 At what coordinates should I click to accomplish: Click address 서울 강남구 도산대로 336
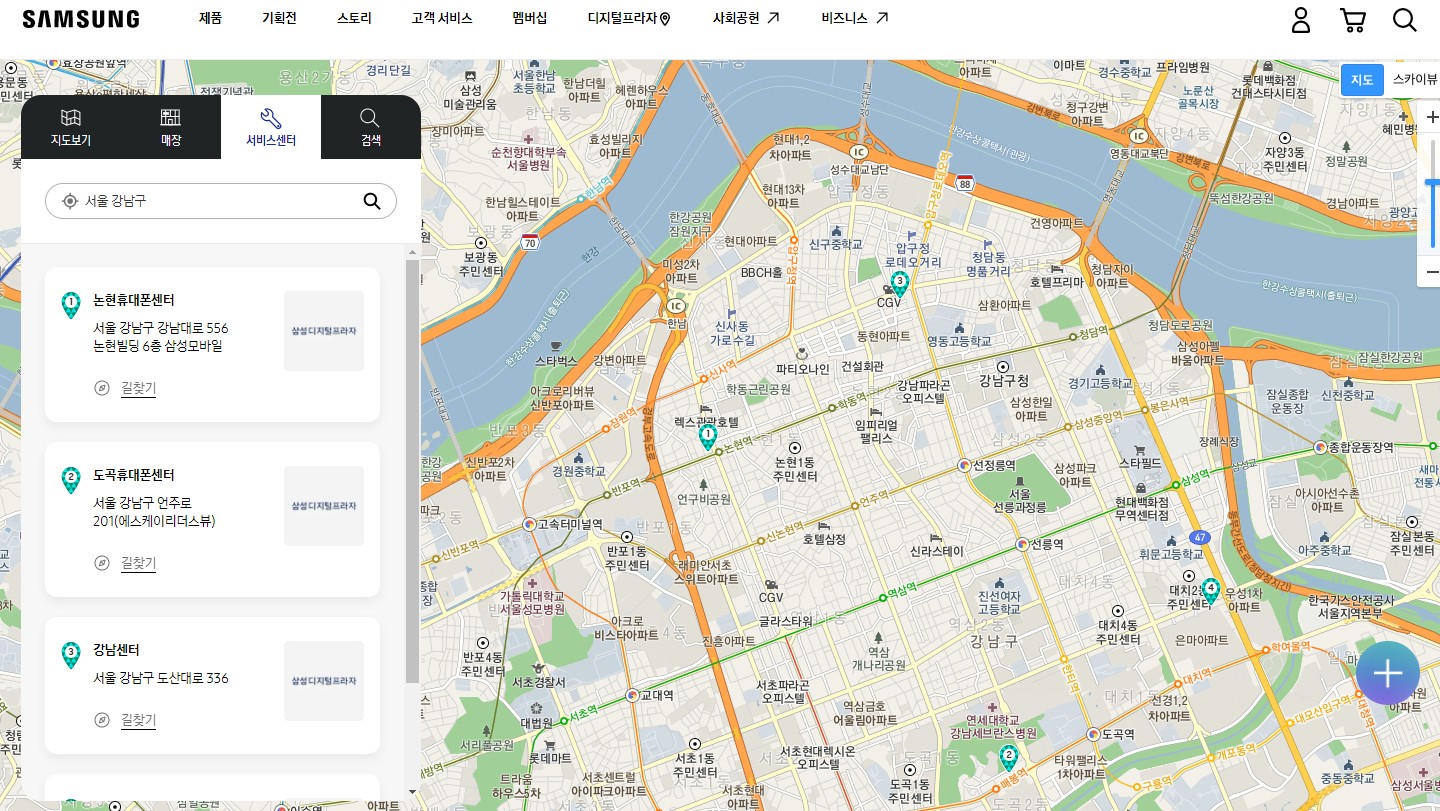pyautogui.click(x=161, y=678)
